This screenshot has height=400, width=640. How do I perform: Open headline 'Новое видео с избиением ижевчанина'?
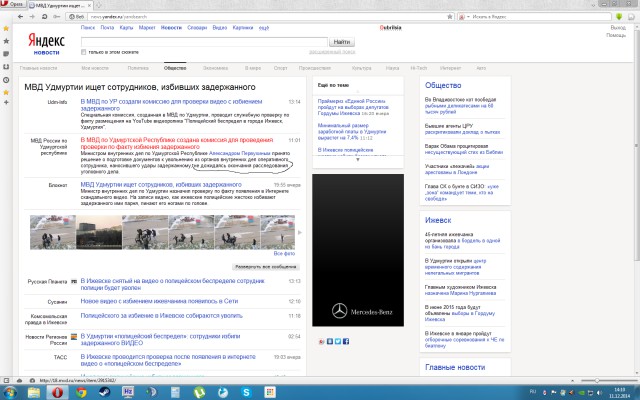pos(159,301)
